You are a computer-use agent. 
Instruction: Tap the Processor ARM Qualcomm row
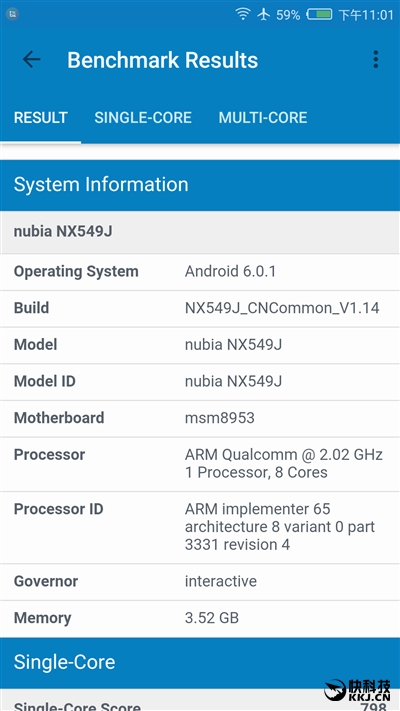(200, 464)
